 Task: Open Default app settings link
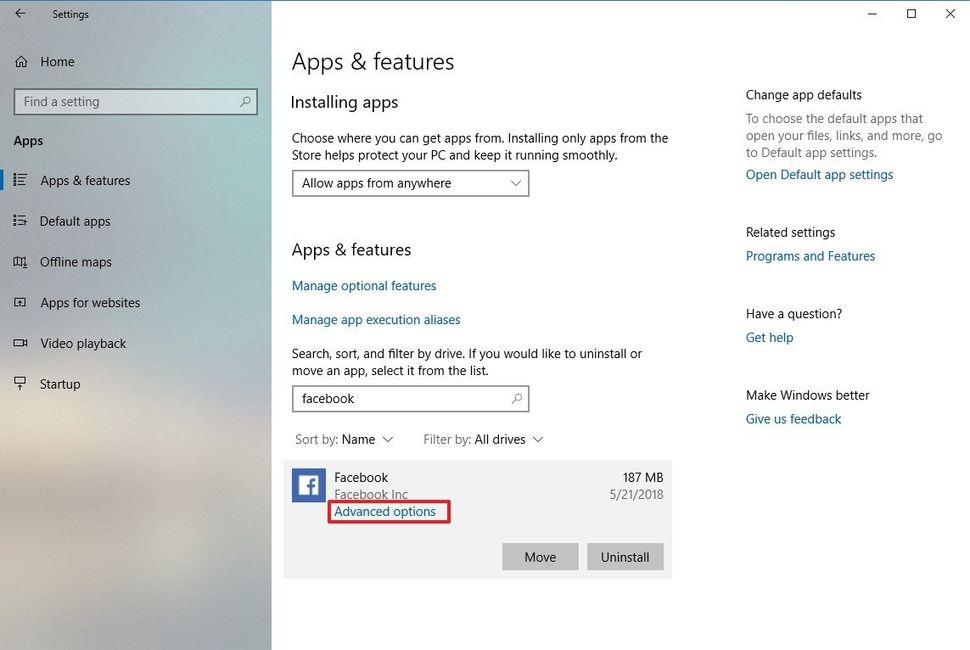(x=819, y=174)
